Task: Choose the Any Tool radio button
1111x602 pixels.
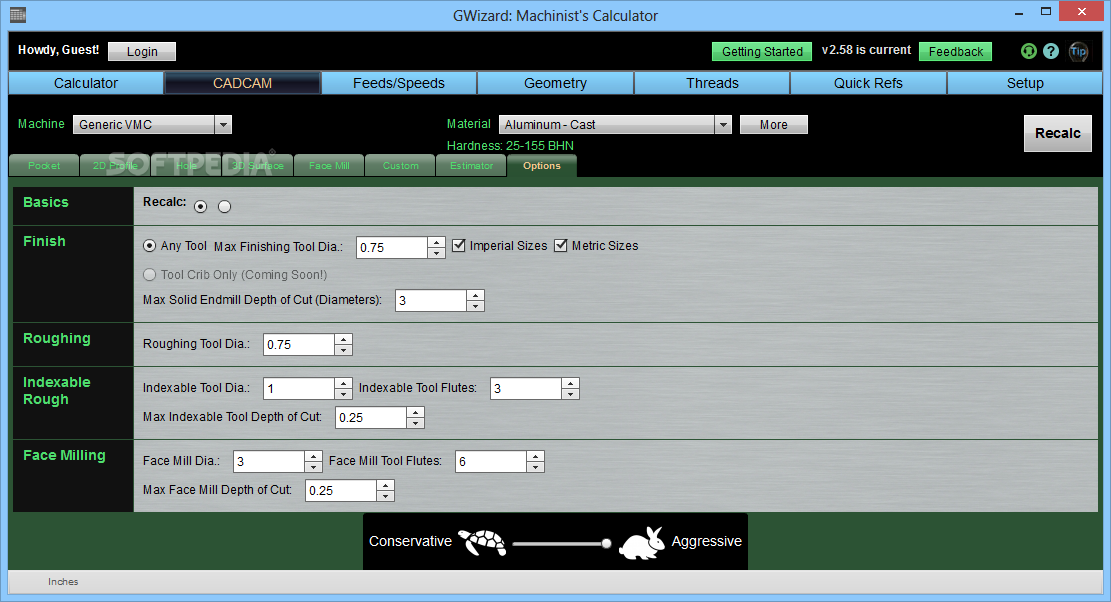Action: click(x=150, y=246)
